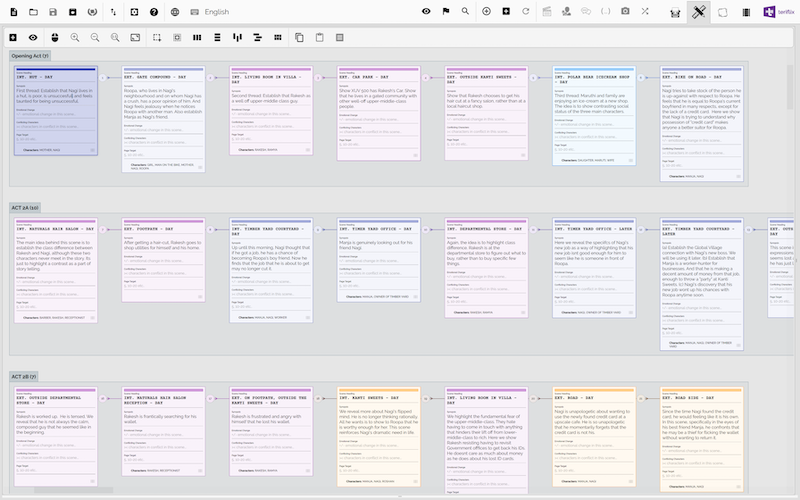The image size is (800, 500).
Task: Open a file with the folder icon
Action: click(x=33, y=12)
